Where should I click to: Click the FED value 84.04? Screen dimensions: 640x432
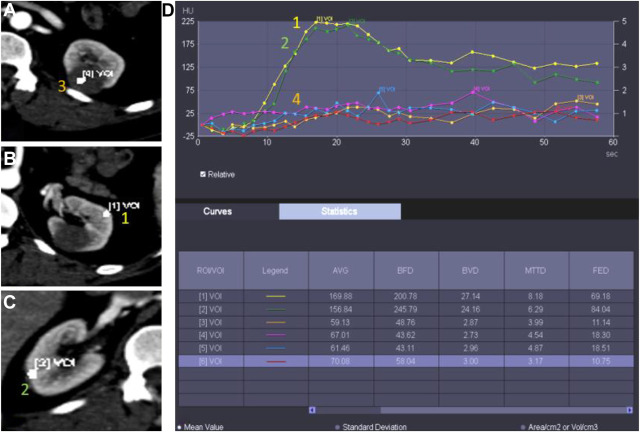pos(601,309)
